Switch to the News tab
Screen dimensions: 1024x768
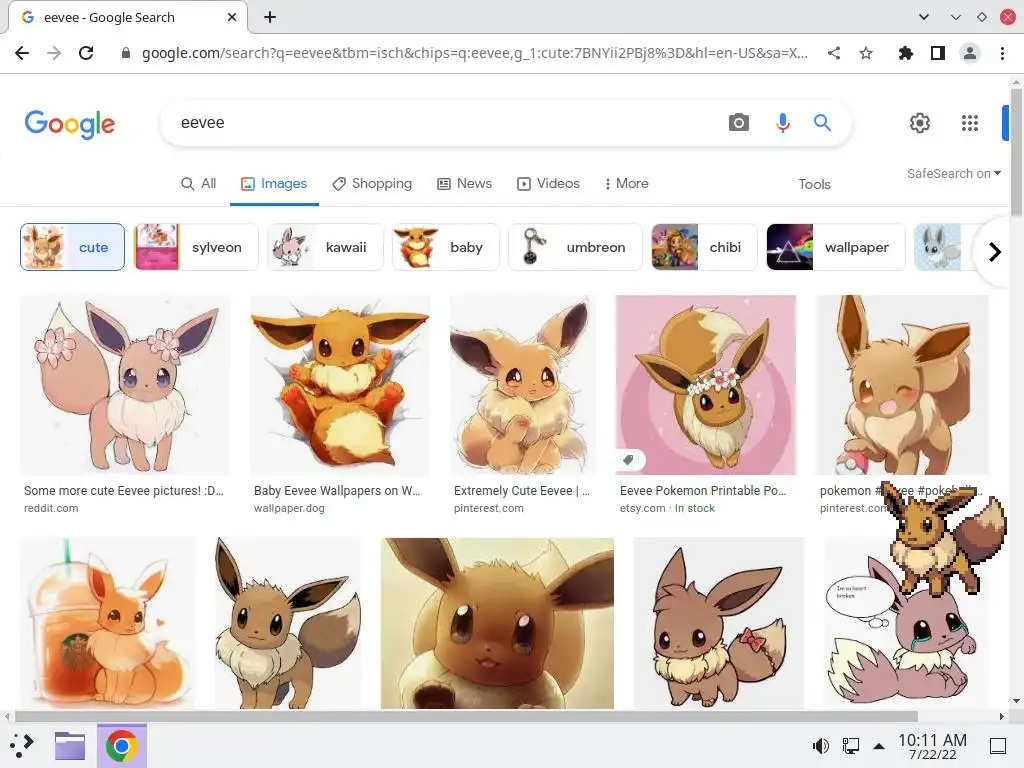[x=464, y=184]
